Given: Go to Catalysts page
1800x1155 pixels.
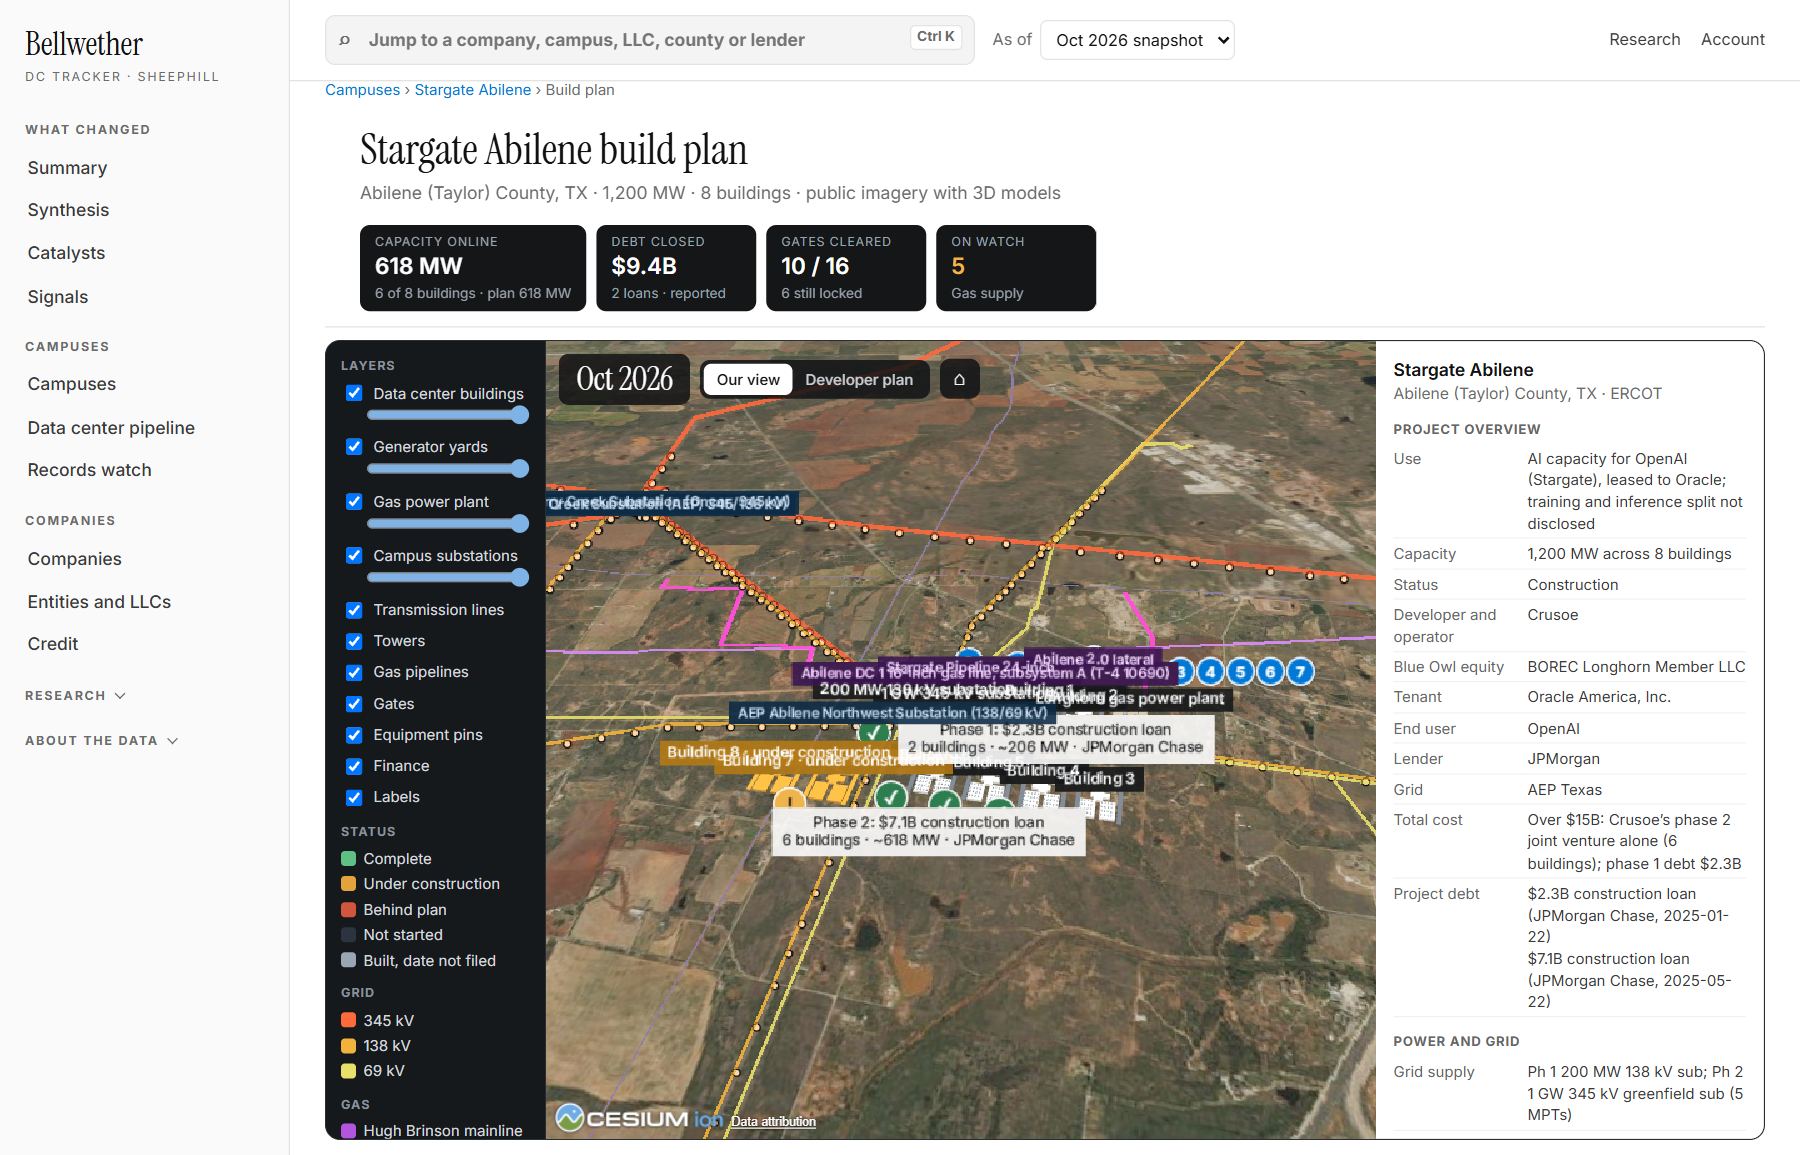Looking at the screenshot, I should 66,253.
